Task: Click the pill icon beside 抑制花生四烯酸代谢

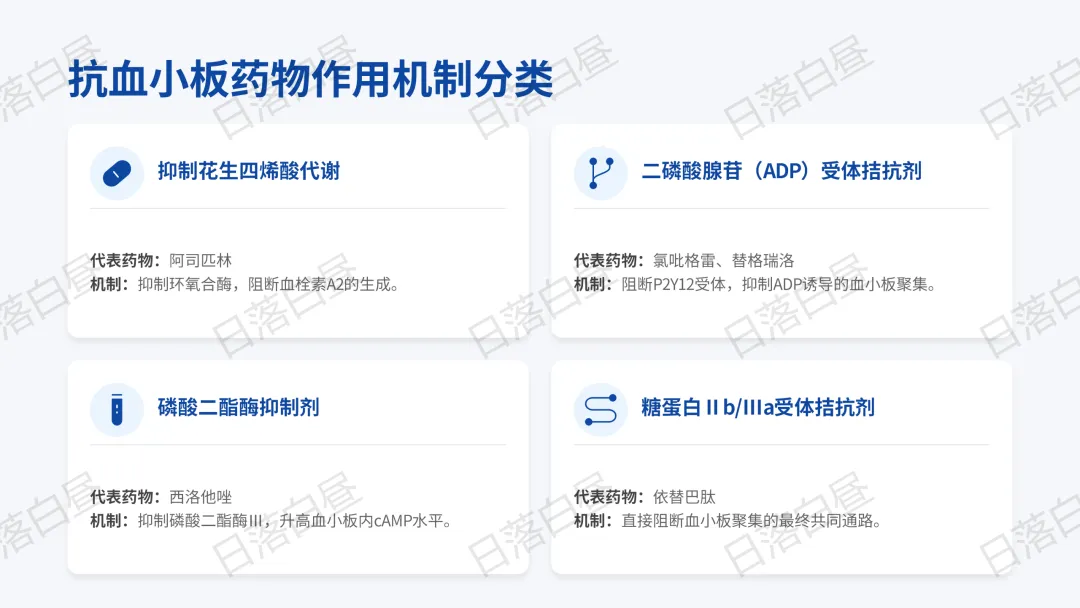Action: (x=116, y=174)
